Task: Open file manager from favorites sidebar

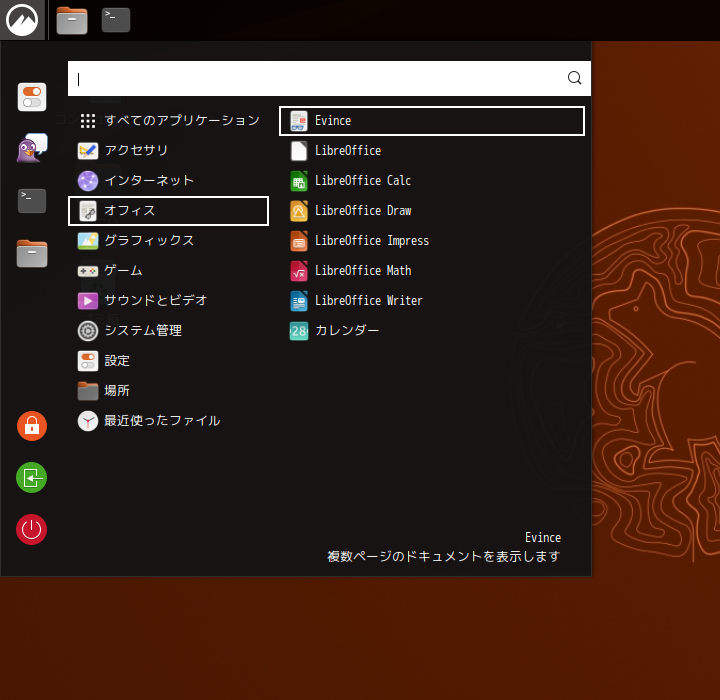Action: pos(32,253)
